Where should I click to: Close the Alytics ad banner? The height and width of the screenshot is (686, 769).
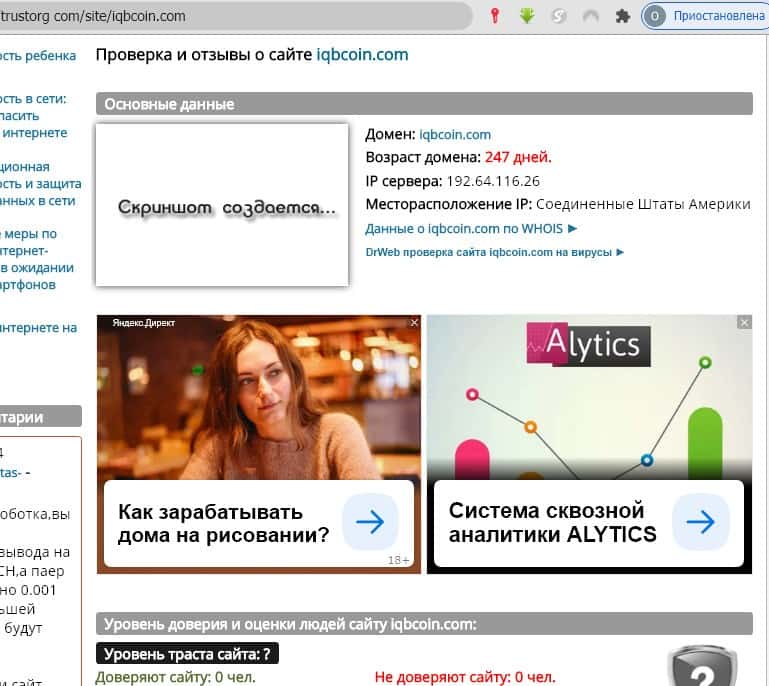[744, 322]
